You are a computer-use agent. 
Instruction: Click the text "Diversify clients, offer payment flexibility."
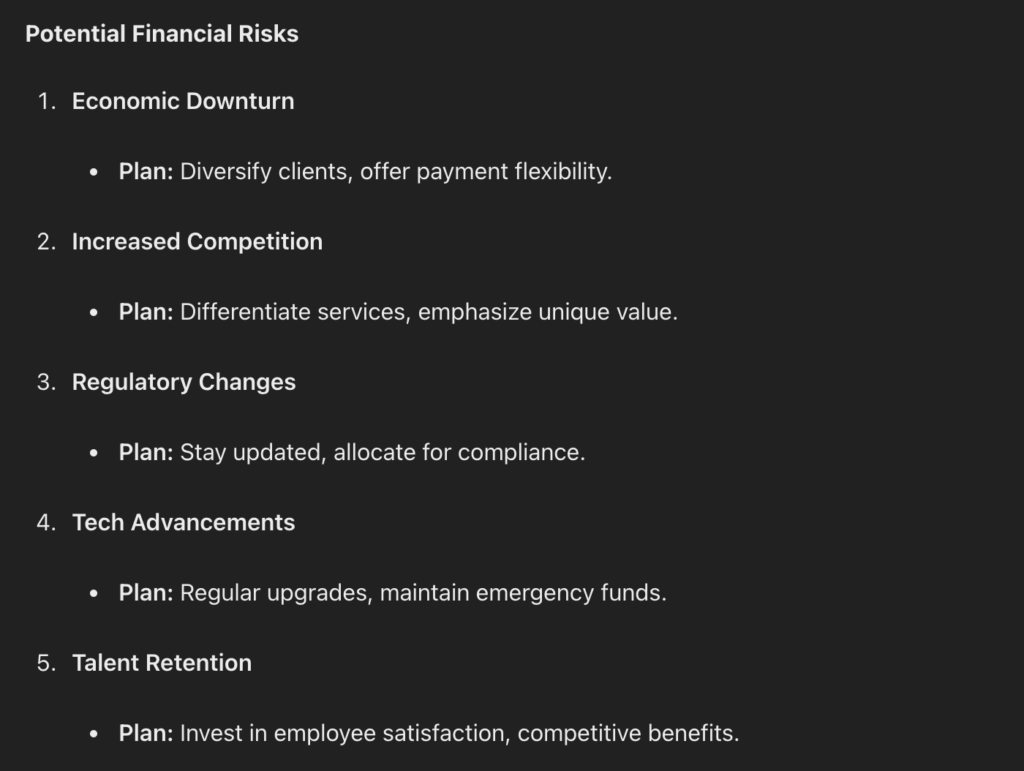(x=396, y=172)
